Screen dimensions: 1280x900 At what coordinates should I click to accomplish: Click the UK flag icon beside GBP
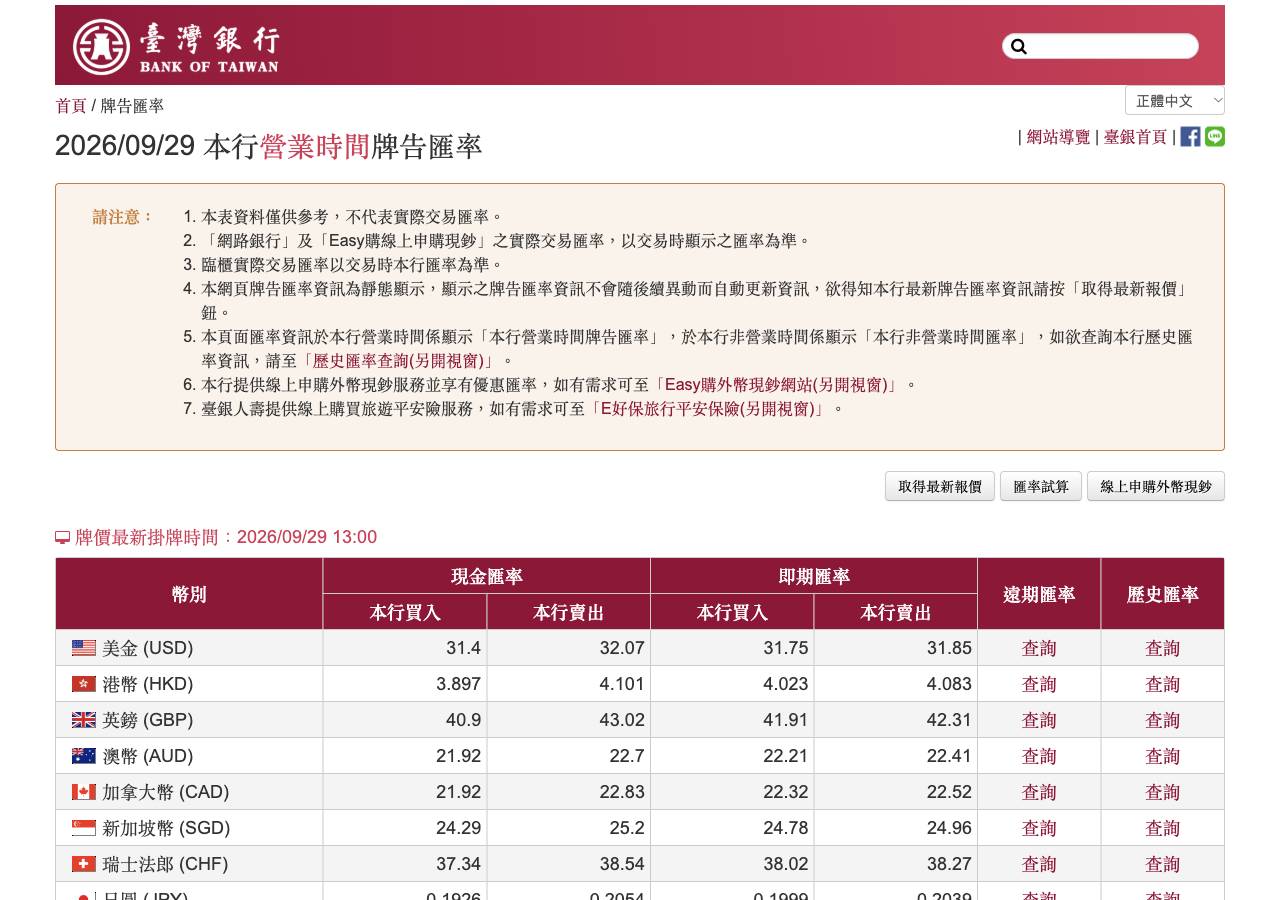click(x=84, y=720)
